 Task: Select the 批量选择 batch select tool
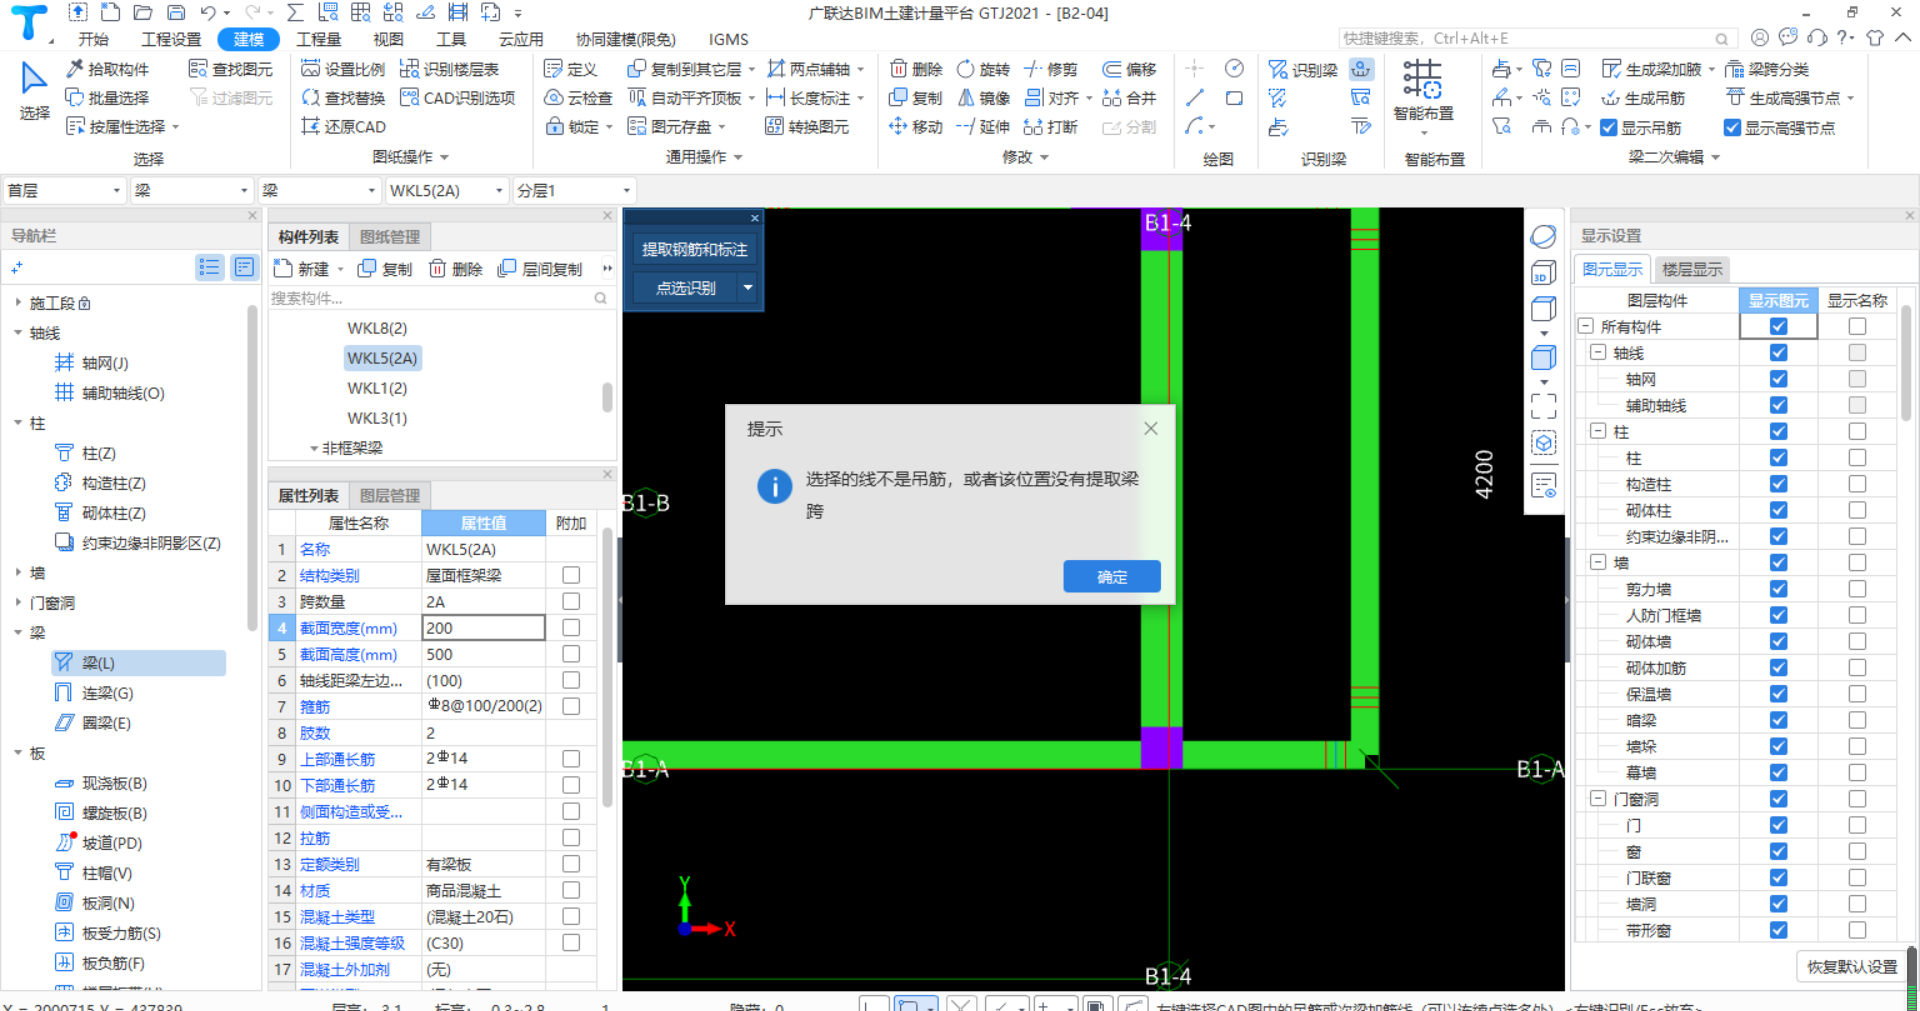coord(107,98)
